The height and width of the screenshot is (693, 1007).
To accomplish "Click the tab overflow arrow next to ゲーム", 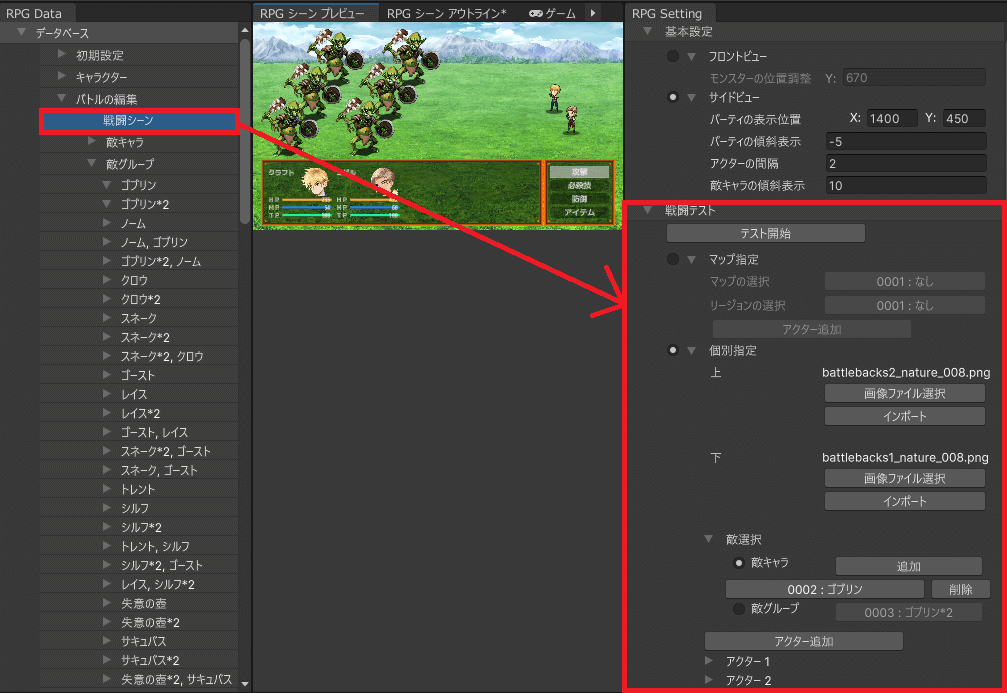I will [x=593, y=13].
